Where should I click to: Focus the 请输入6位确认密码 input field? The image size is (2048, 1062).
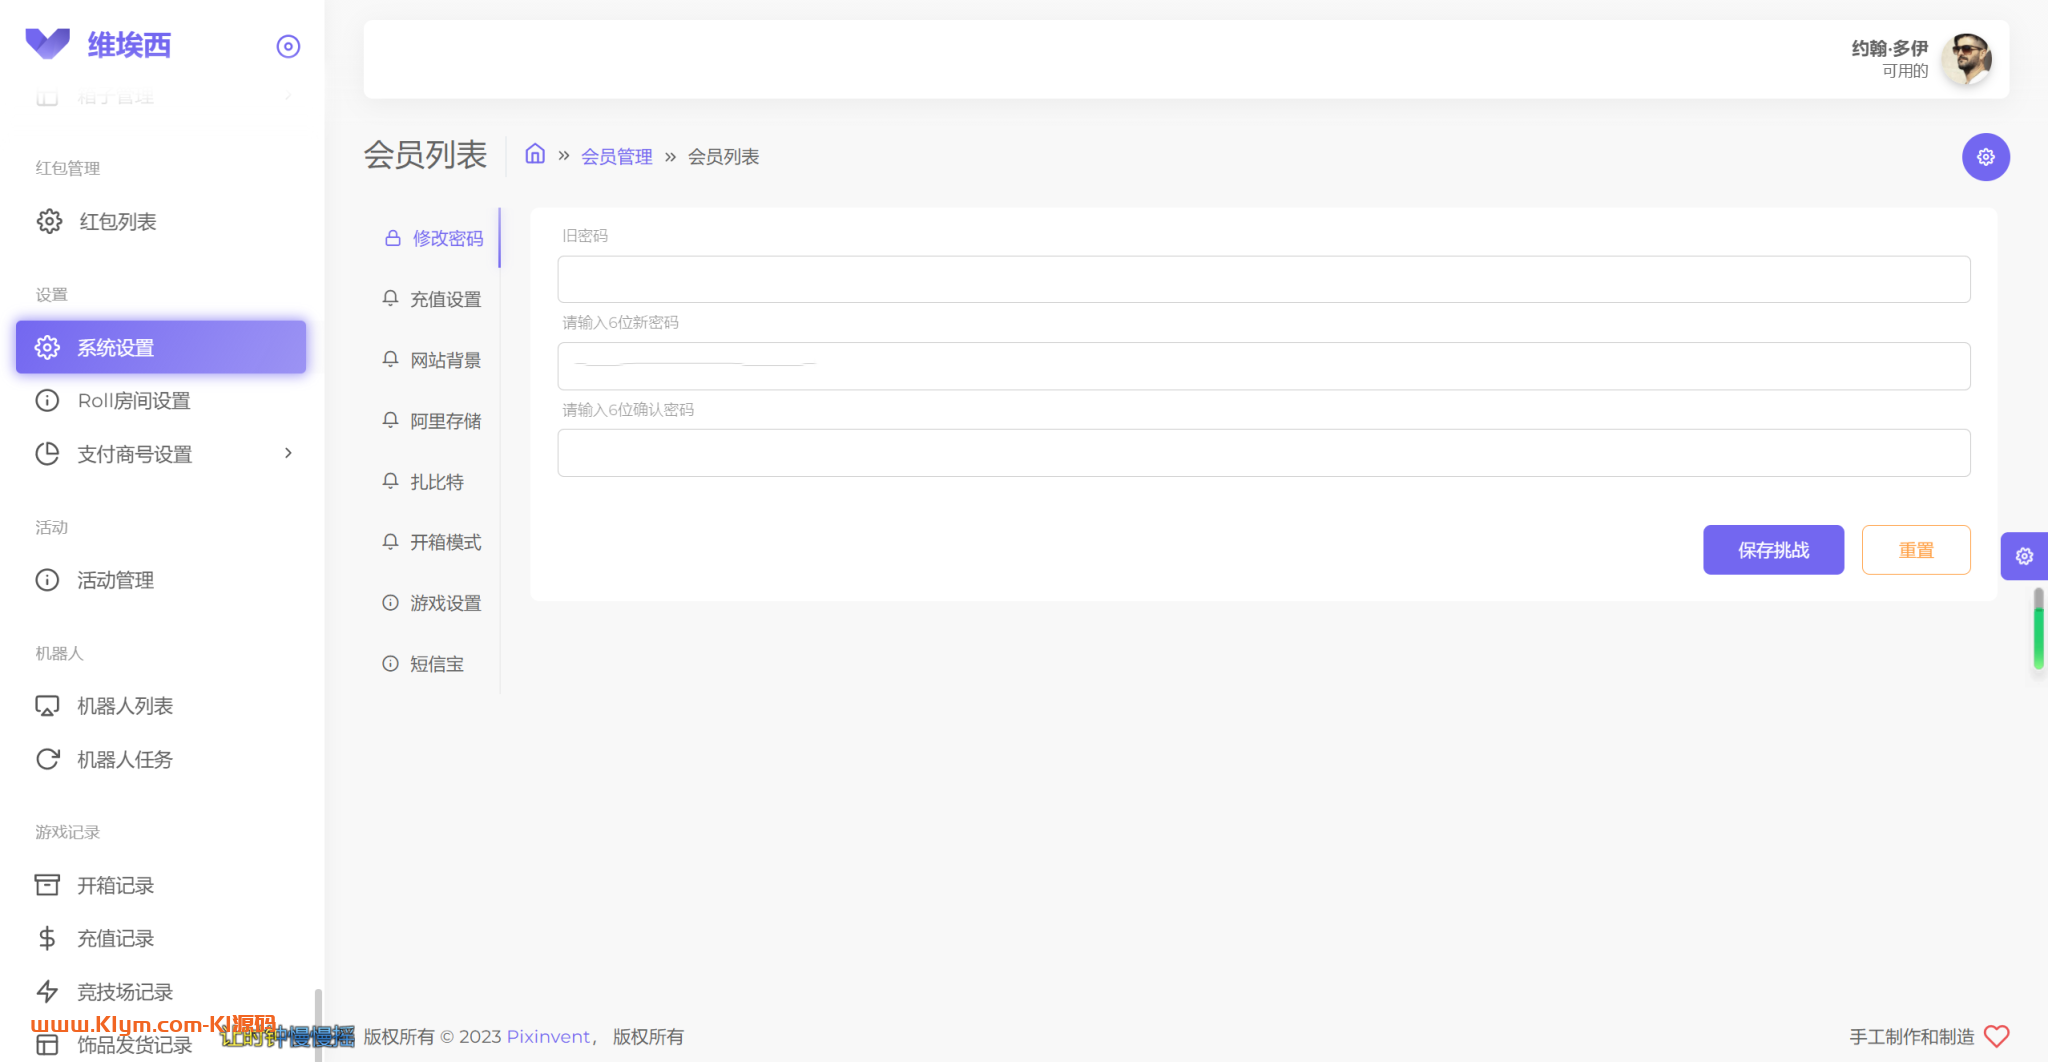(1264, 453)
